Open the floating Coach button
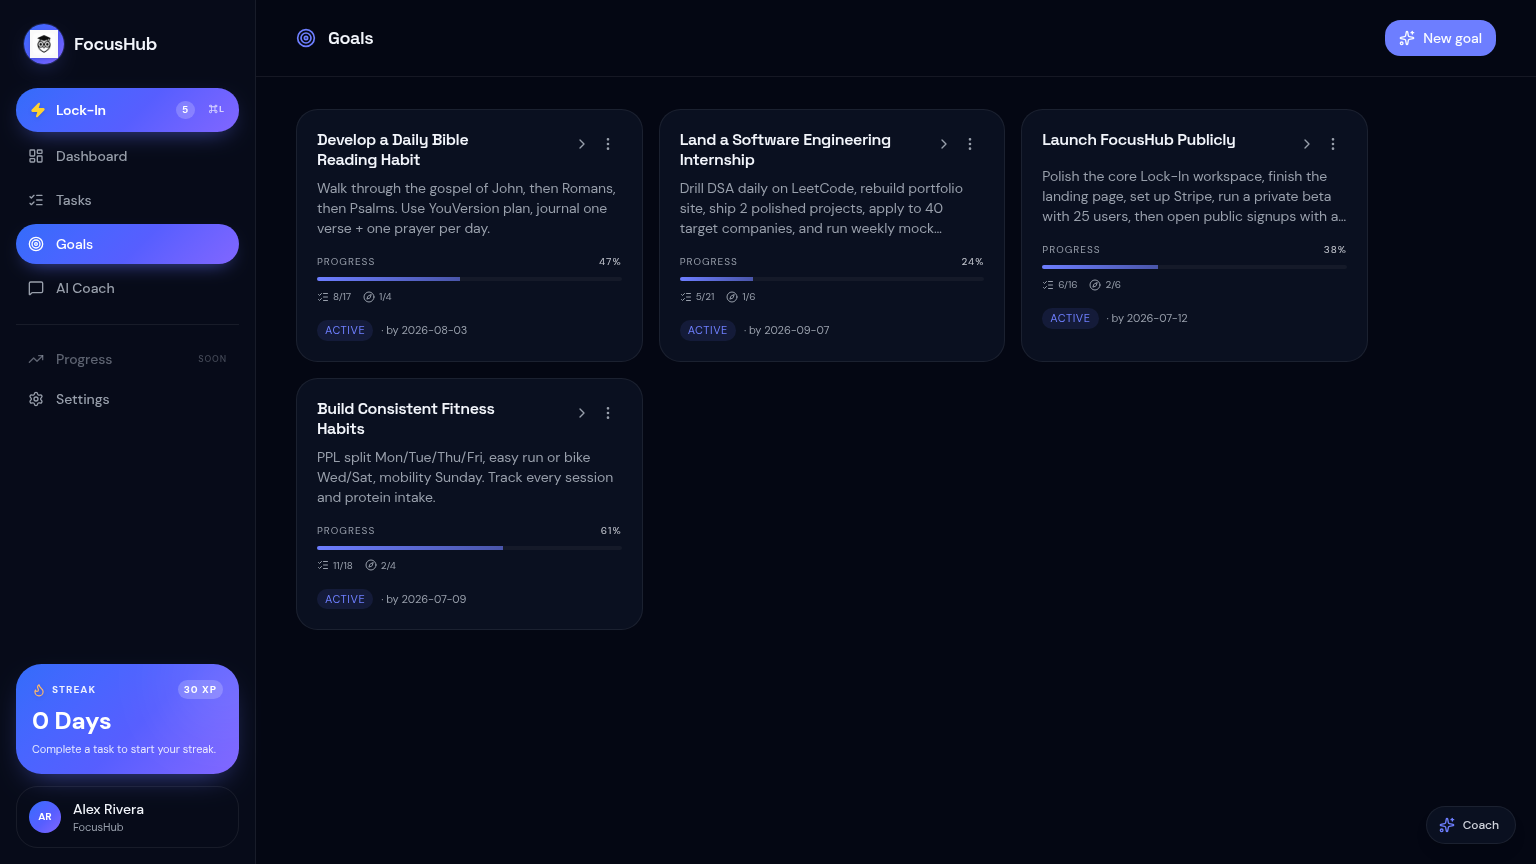The image size is (1536, 864). (1471, 825)
